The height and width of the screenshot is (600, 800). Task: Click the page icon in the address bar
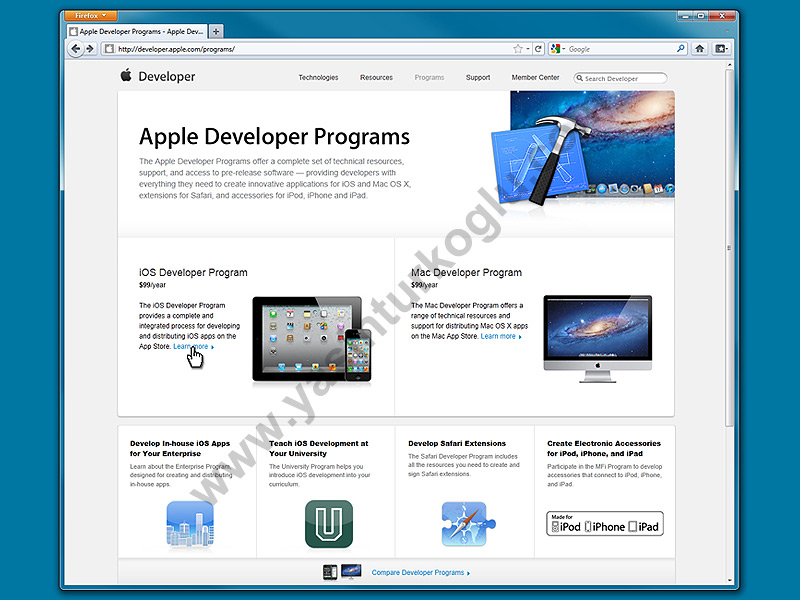(109, 49)
